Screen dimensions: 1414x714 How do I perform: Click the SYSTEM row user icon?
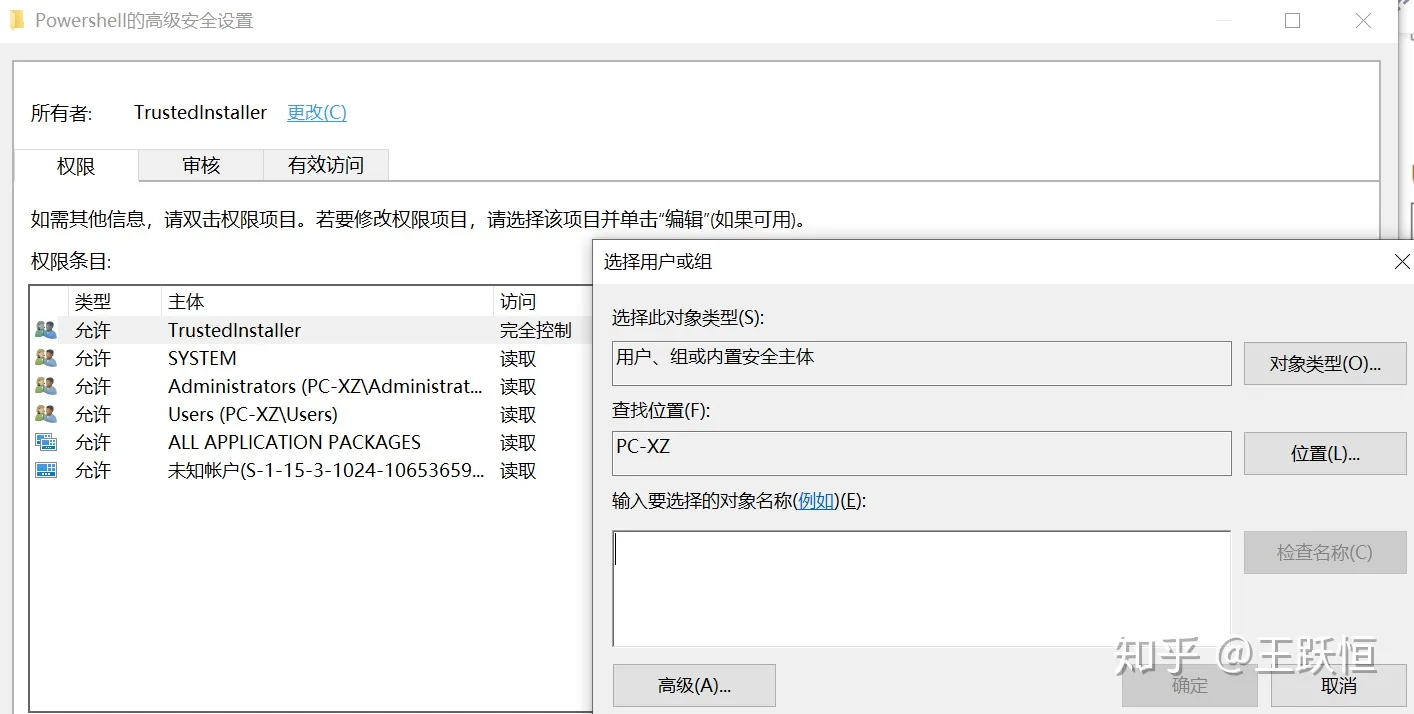pos(46,357)
